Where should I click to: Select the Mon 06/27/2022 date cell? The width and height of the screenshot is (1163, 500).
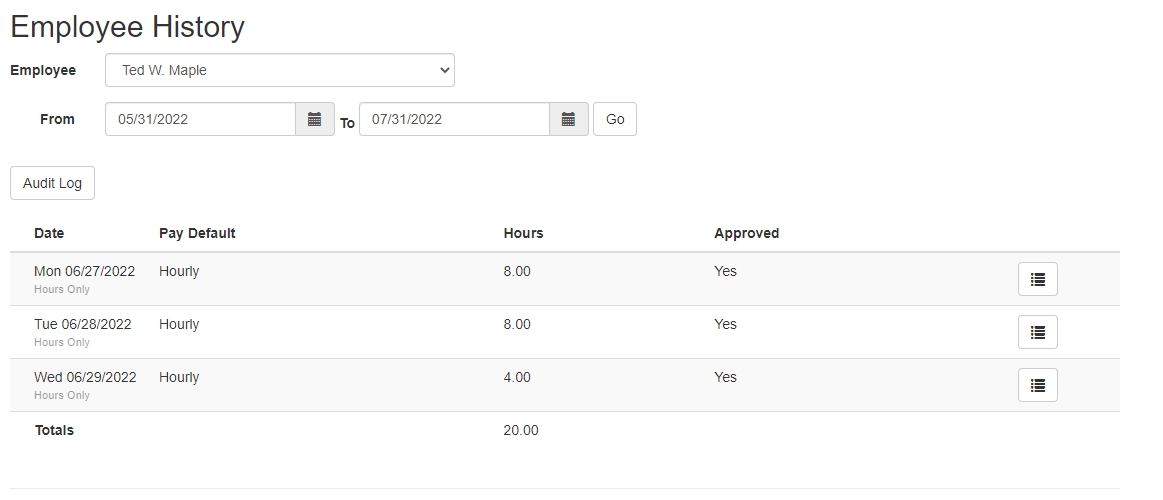tap(84, 271)
